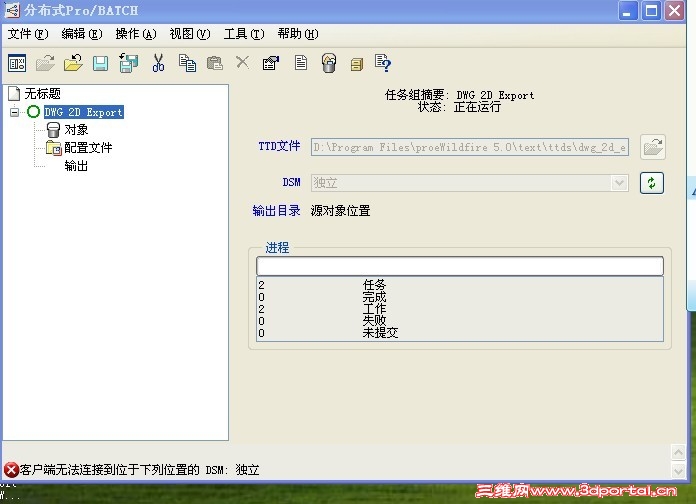This screenshot has width=696, height=504.
Task: Click the 任务 count row
Action: pos(460,284)
